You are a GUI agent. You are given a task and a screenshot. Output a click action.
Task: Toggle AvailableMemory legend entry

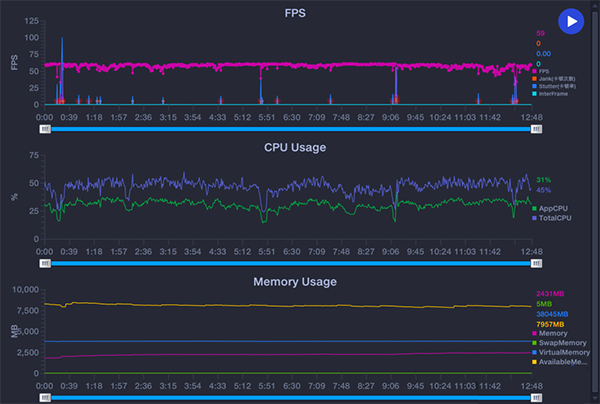tap(562, 361)
